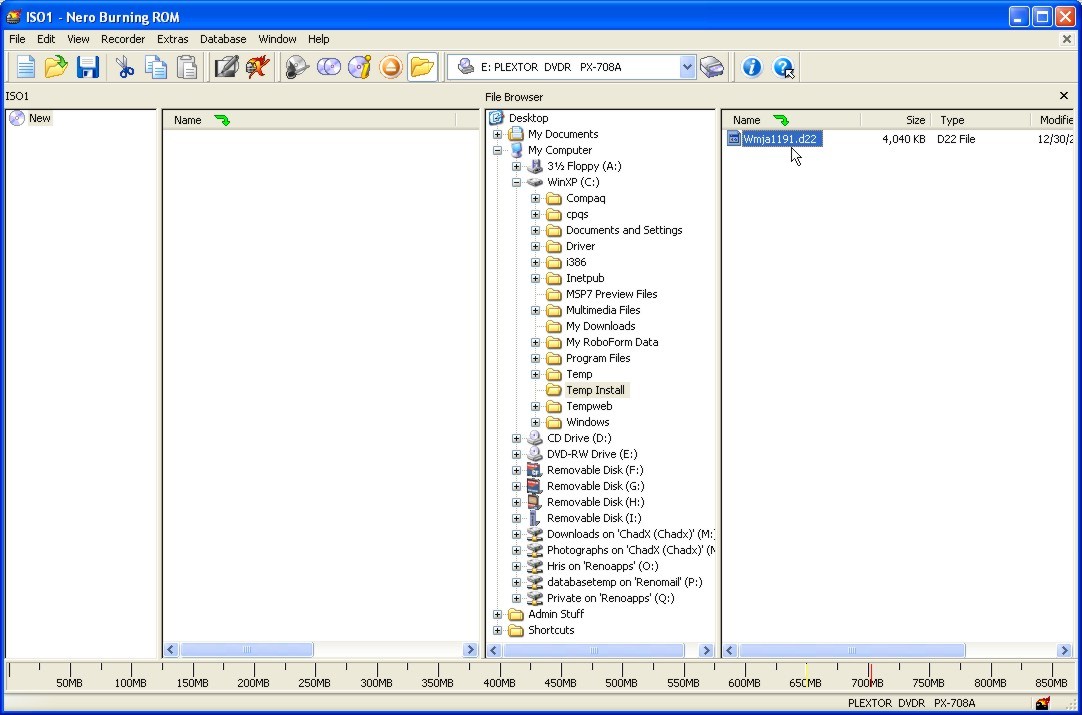Open compilation info with the pencil icon

pos(226,67)
